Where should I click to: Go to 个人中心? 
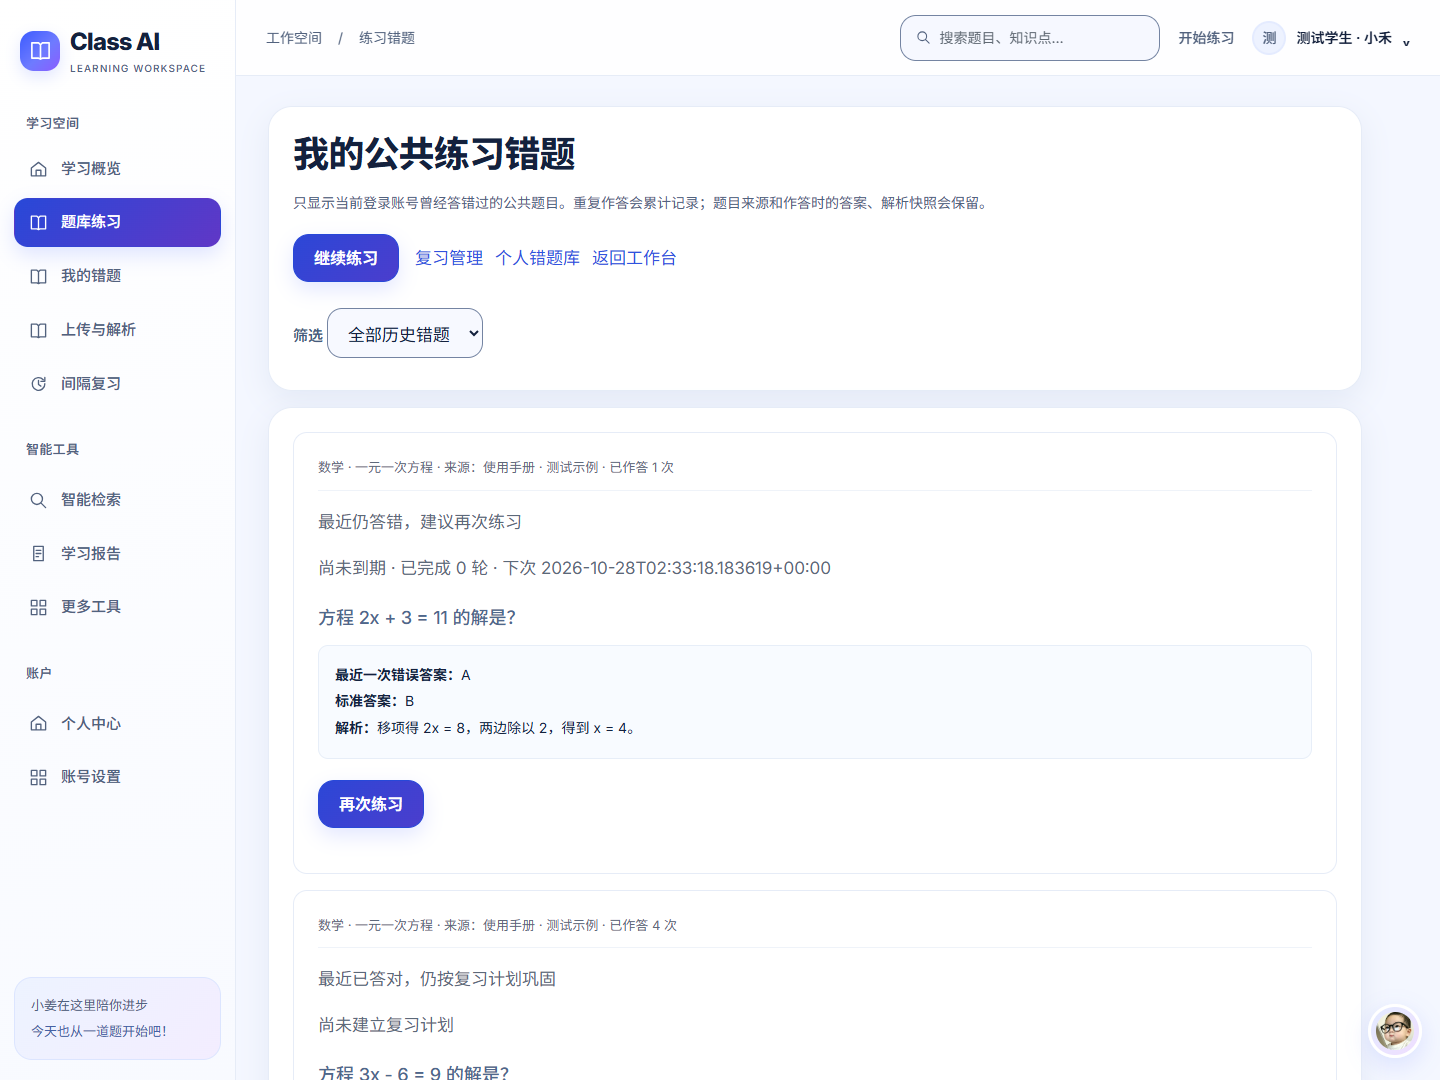coord(117,723)
